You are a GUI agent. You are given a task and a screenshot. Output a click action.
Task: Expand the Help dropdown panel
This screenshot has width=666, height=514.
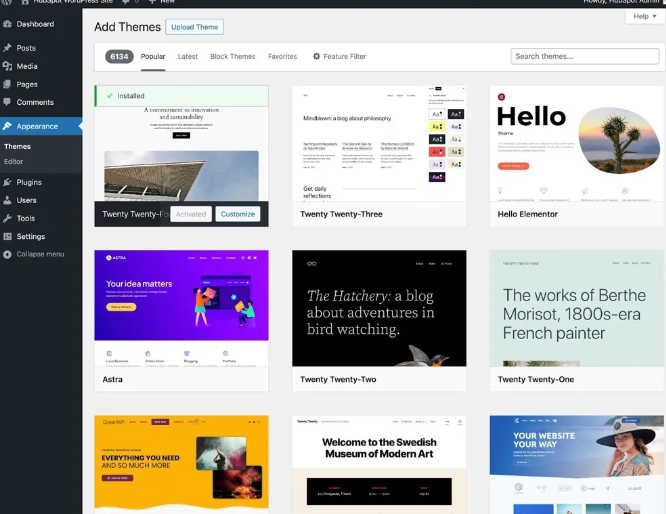tap(643, 17)
